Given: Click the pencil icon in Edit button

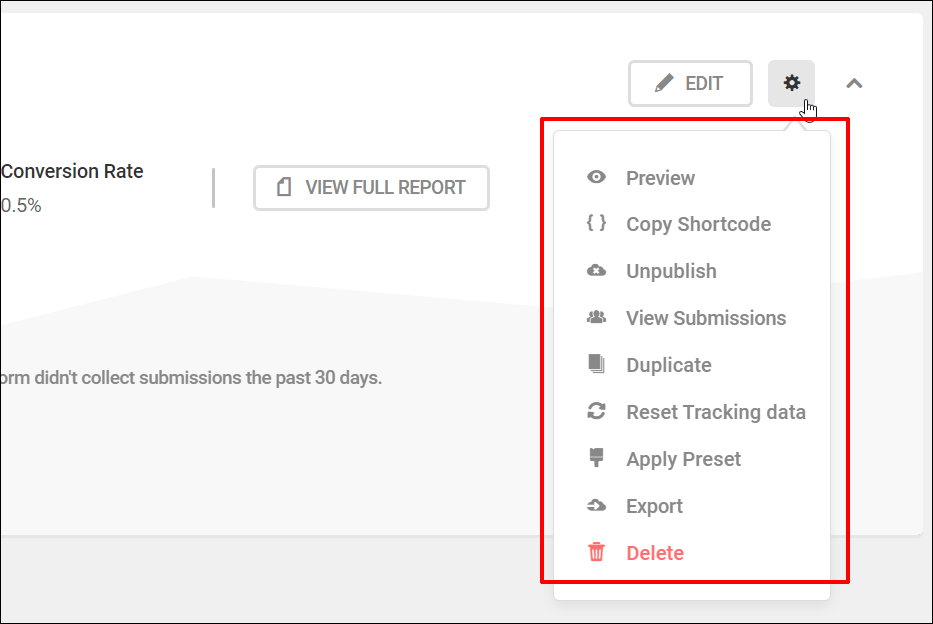Looking at the screenshot, I should [664, 83].
